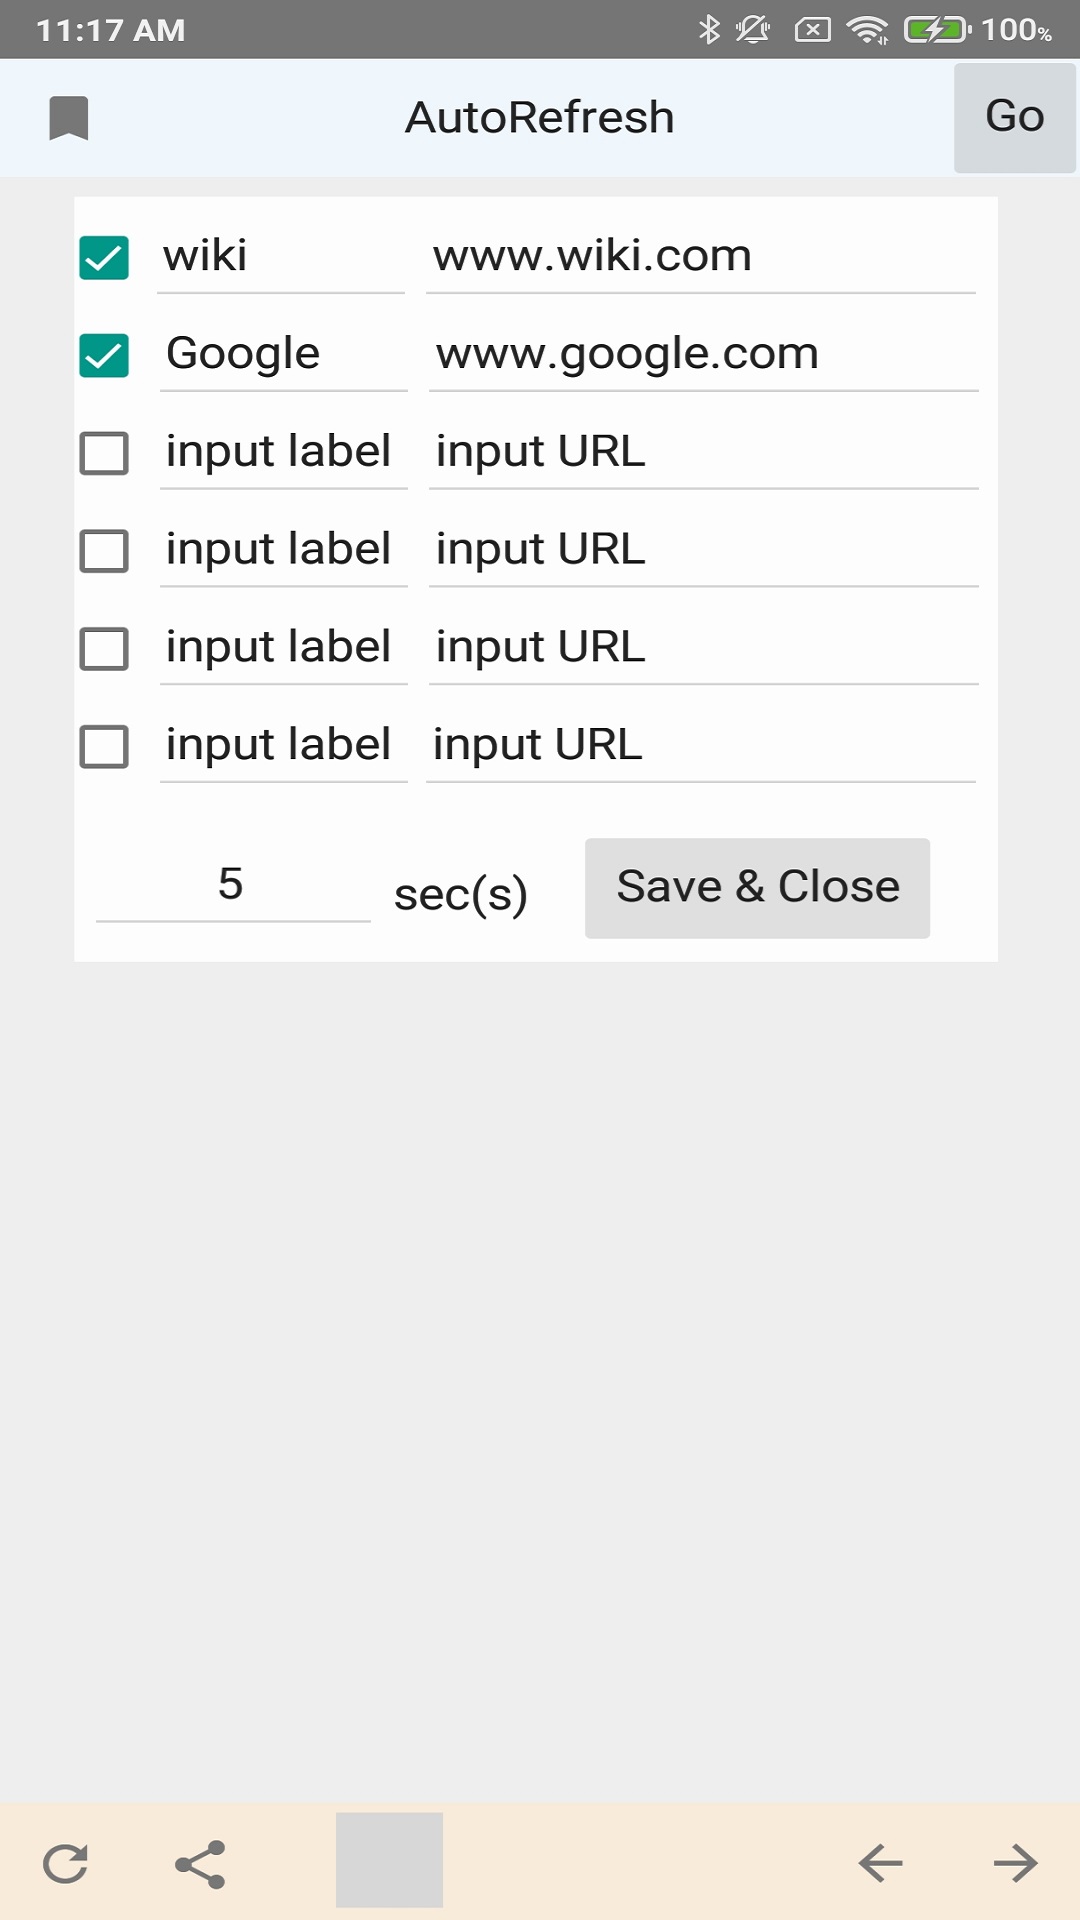The image size is (1080, 1920).
Task: Click Save & Close button
Action: tap(757, 888)
